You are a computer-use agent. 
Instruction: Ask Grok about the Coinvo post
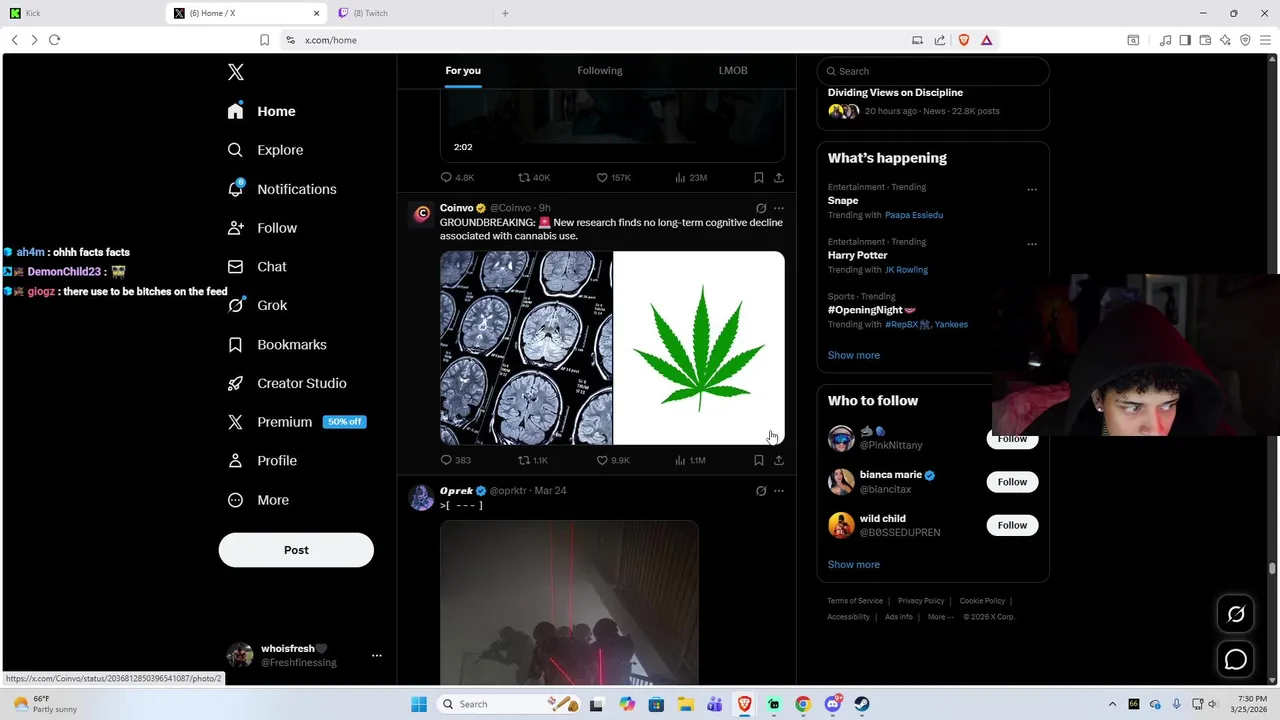point(761,209)
